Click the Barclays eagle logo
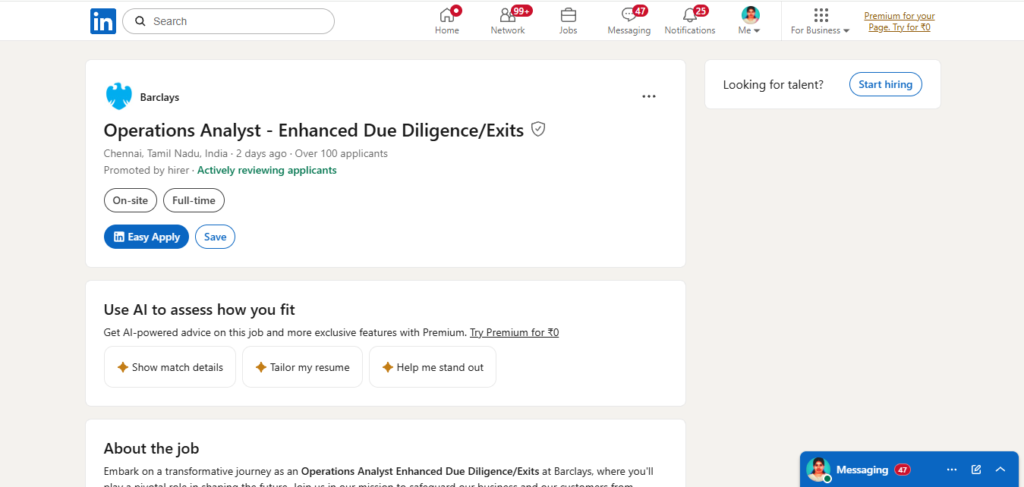This screenshot has height=487, width=1024. tap(119, 97)
